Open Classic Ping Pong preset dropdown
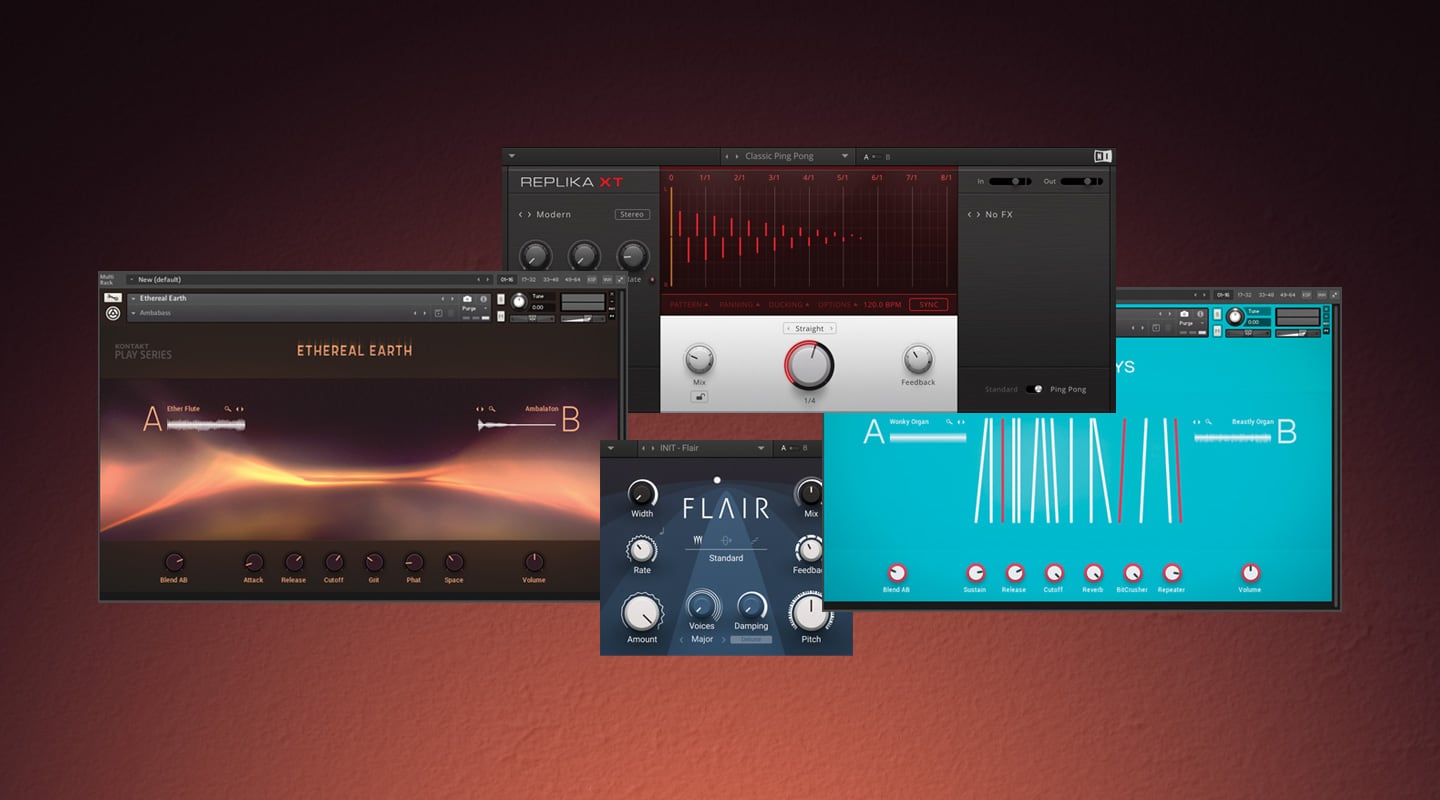Screen dimensions: 1440x800 pos(844,156)
